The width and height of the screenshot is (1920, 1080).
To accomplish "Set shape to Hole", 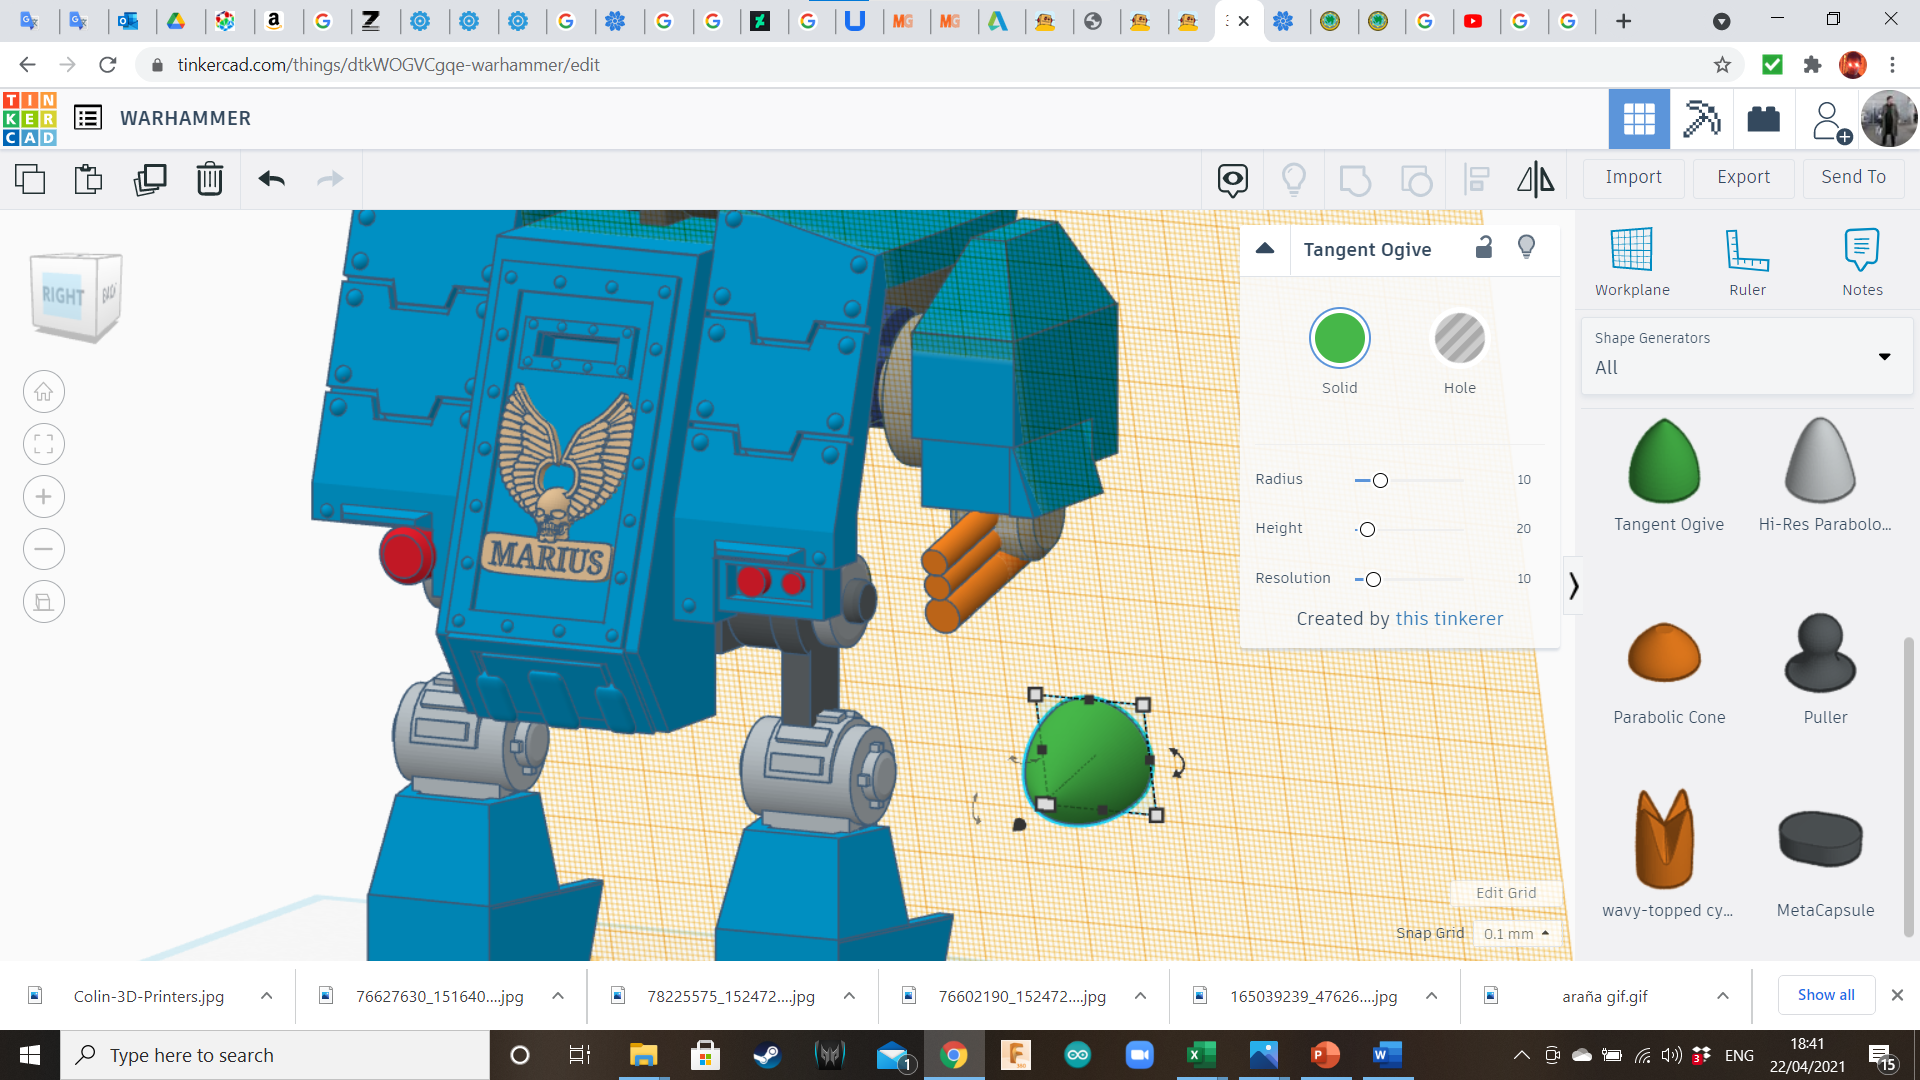I will [1459, 339].
